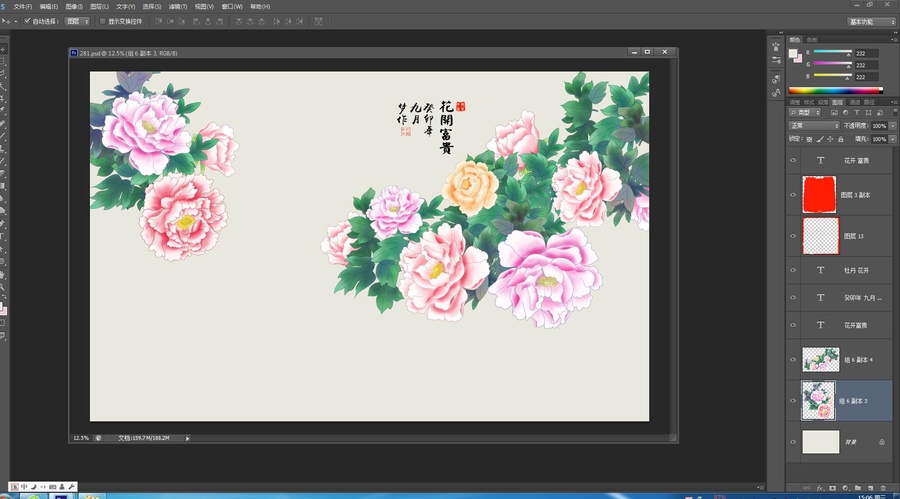This screenshot has height=499, width=900.
Task: Switch to the 色板 swatches tab
Action: 812,40
